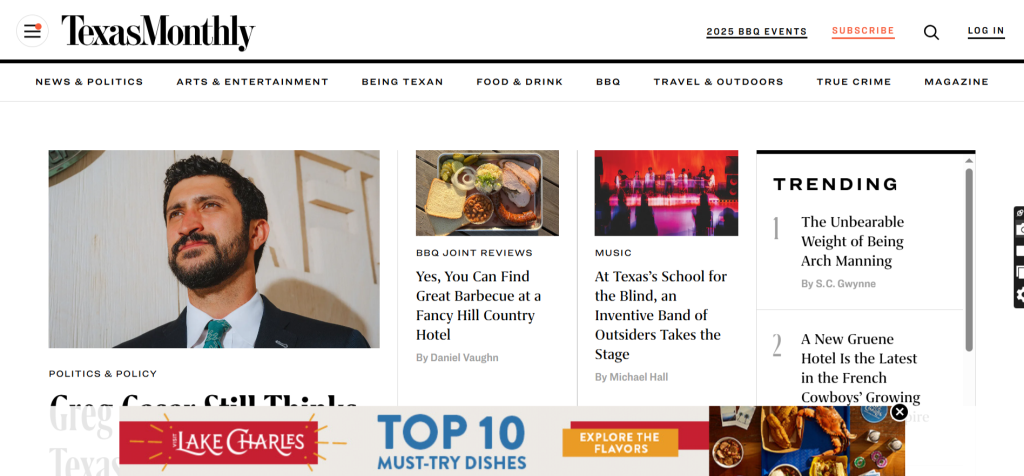1024x476 pixels.
Task: Click the Trending panel scroll-up arrow
Action: point(969,161)
